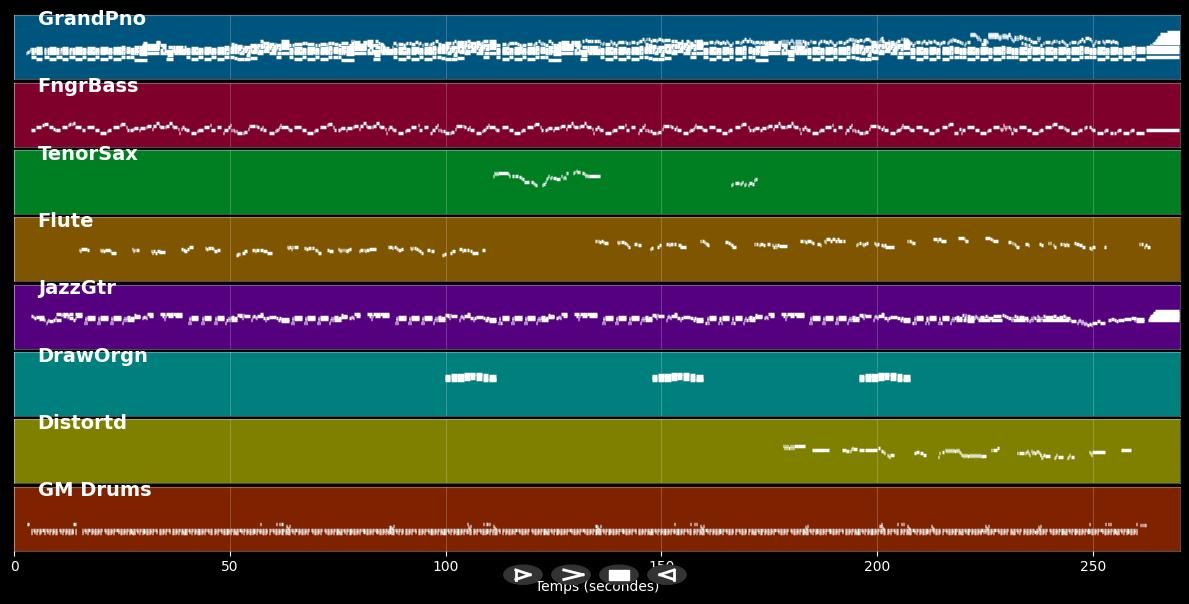Select the GrandPno track label
1189x604 pixels.
point(91,19)
